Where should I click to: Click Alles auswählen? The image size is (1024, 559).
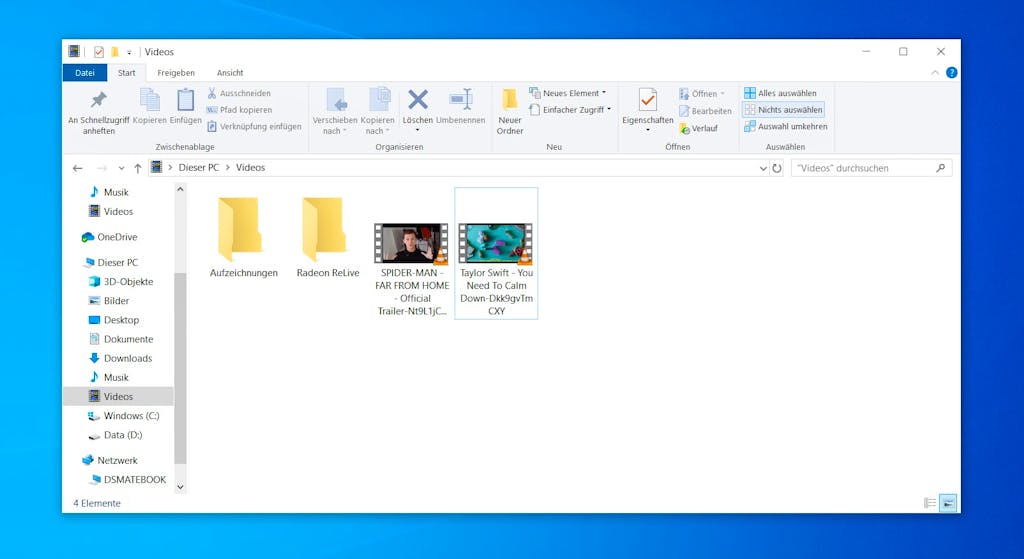point(780,93)
